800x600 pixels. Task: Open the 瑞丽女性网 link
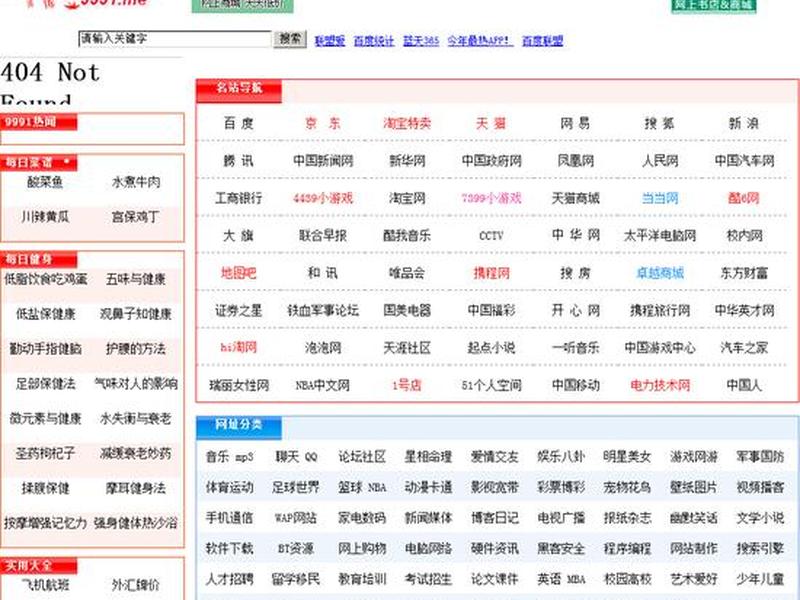[239, 385]
